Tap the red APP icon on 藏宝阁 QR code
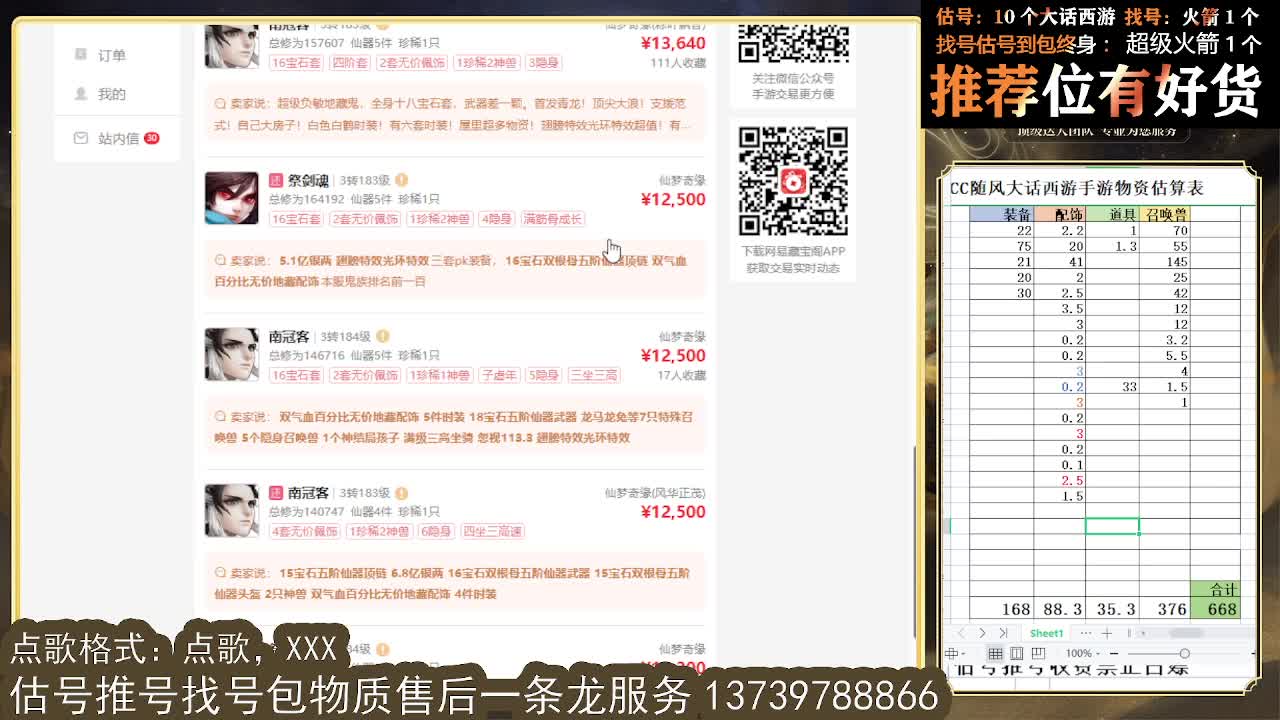 tap(793, 181)
